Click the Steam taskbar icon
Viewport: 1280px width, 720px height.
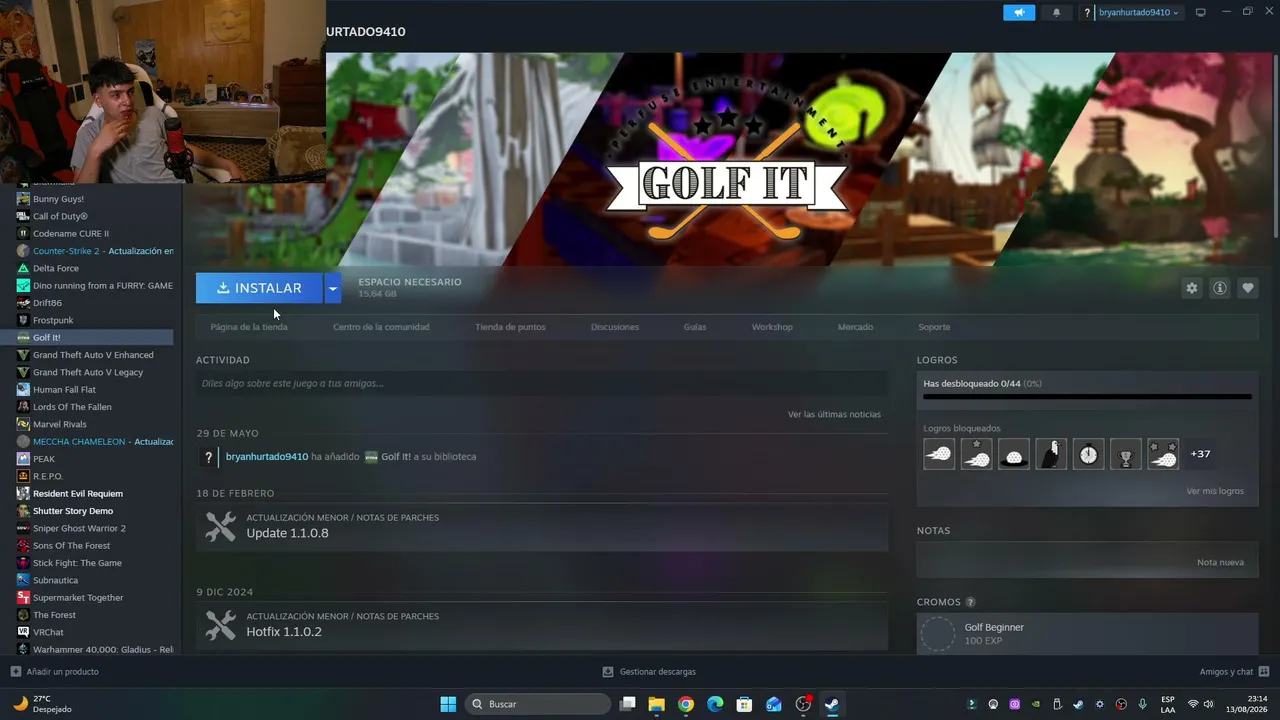coord(832,704)
